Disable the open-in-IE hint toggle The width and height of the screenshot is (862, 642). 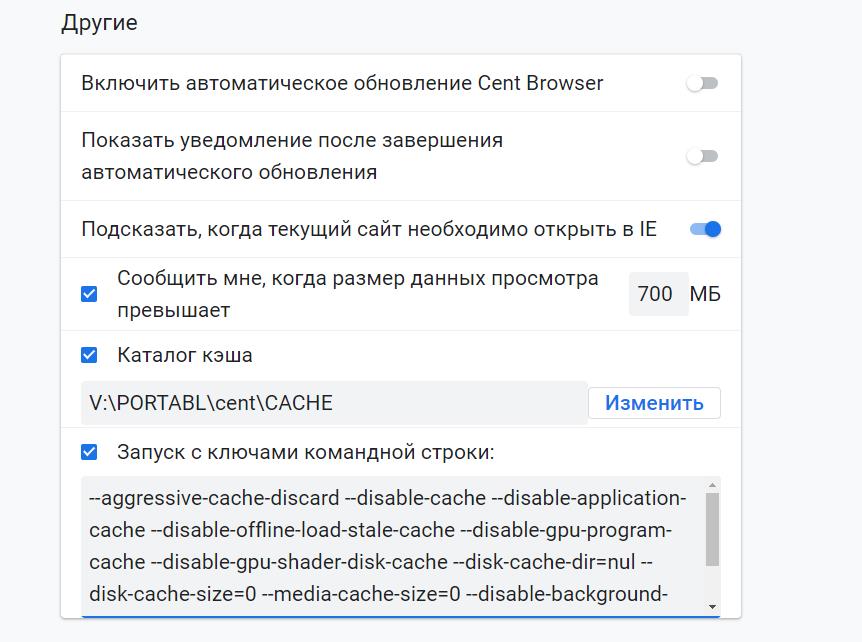[x=705, y=229]
